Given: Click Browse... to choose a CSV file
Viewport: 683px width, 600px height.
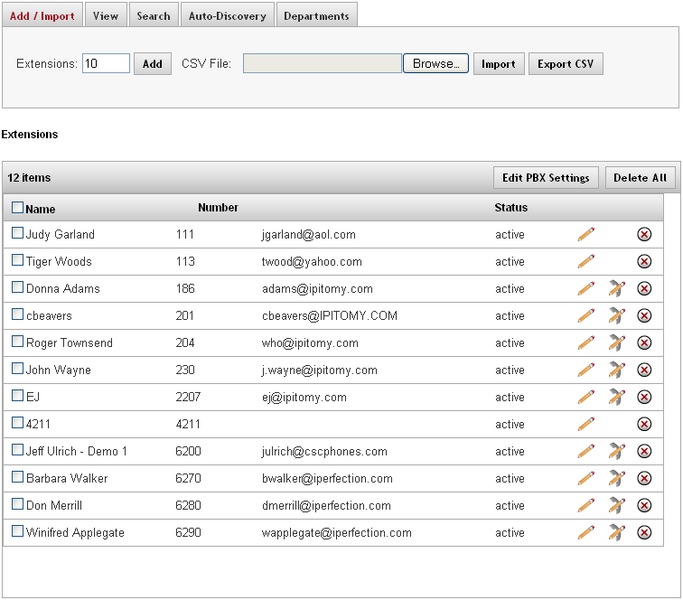Looking at the screenshot, I should coord(435,64).
